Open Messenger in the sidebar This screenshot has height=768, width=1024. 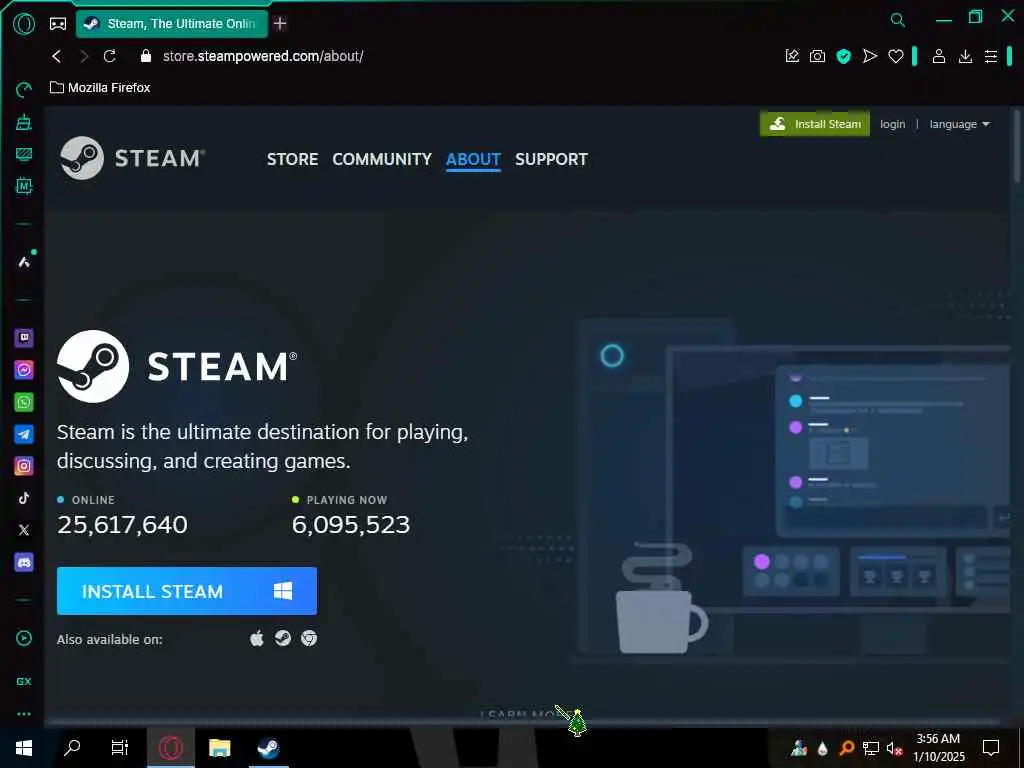(x=24, y=370)
